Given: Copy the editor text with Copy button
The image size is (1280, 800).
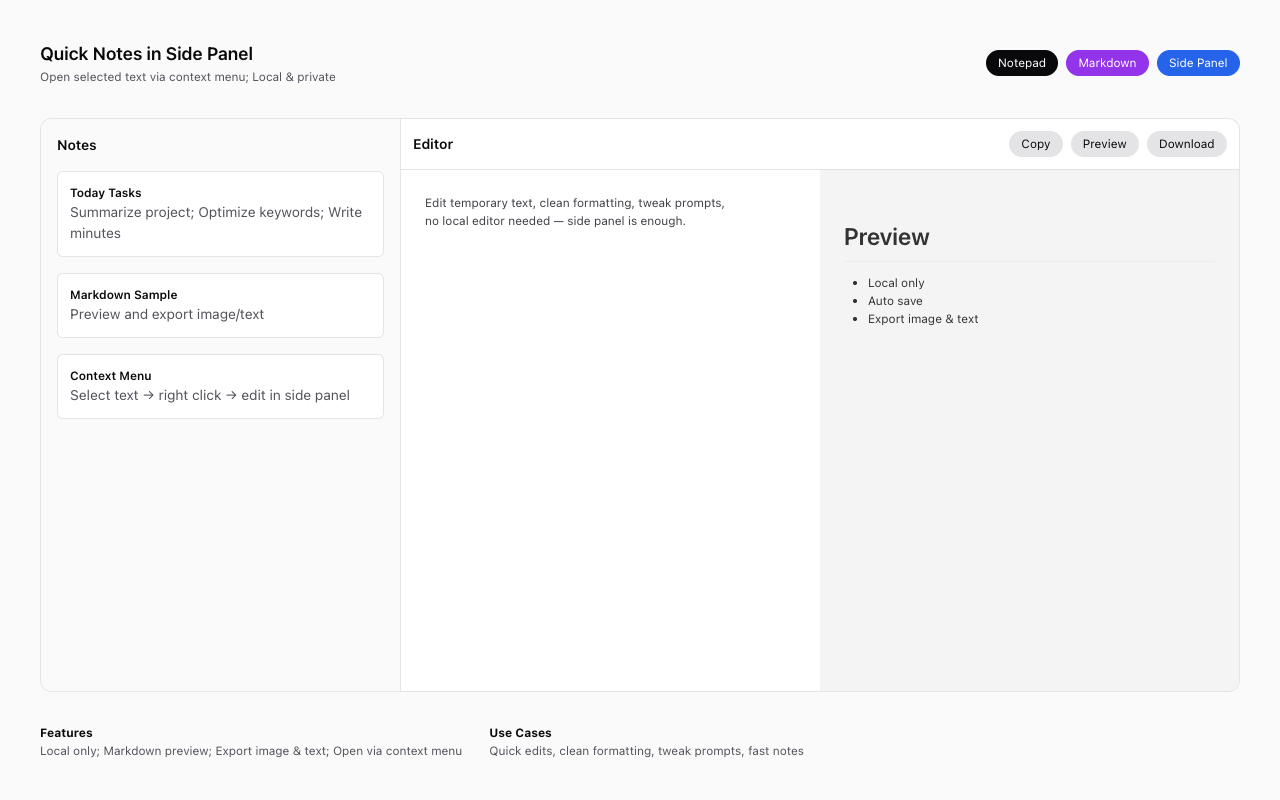Looking at the screenshot, I should 1035,144.
